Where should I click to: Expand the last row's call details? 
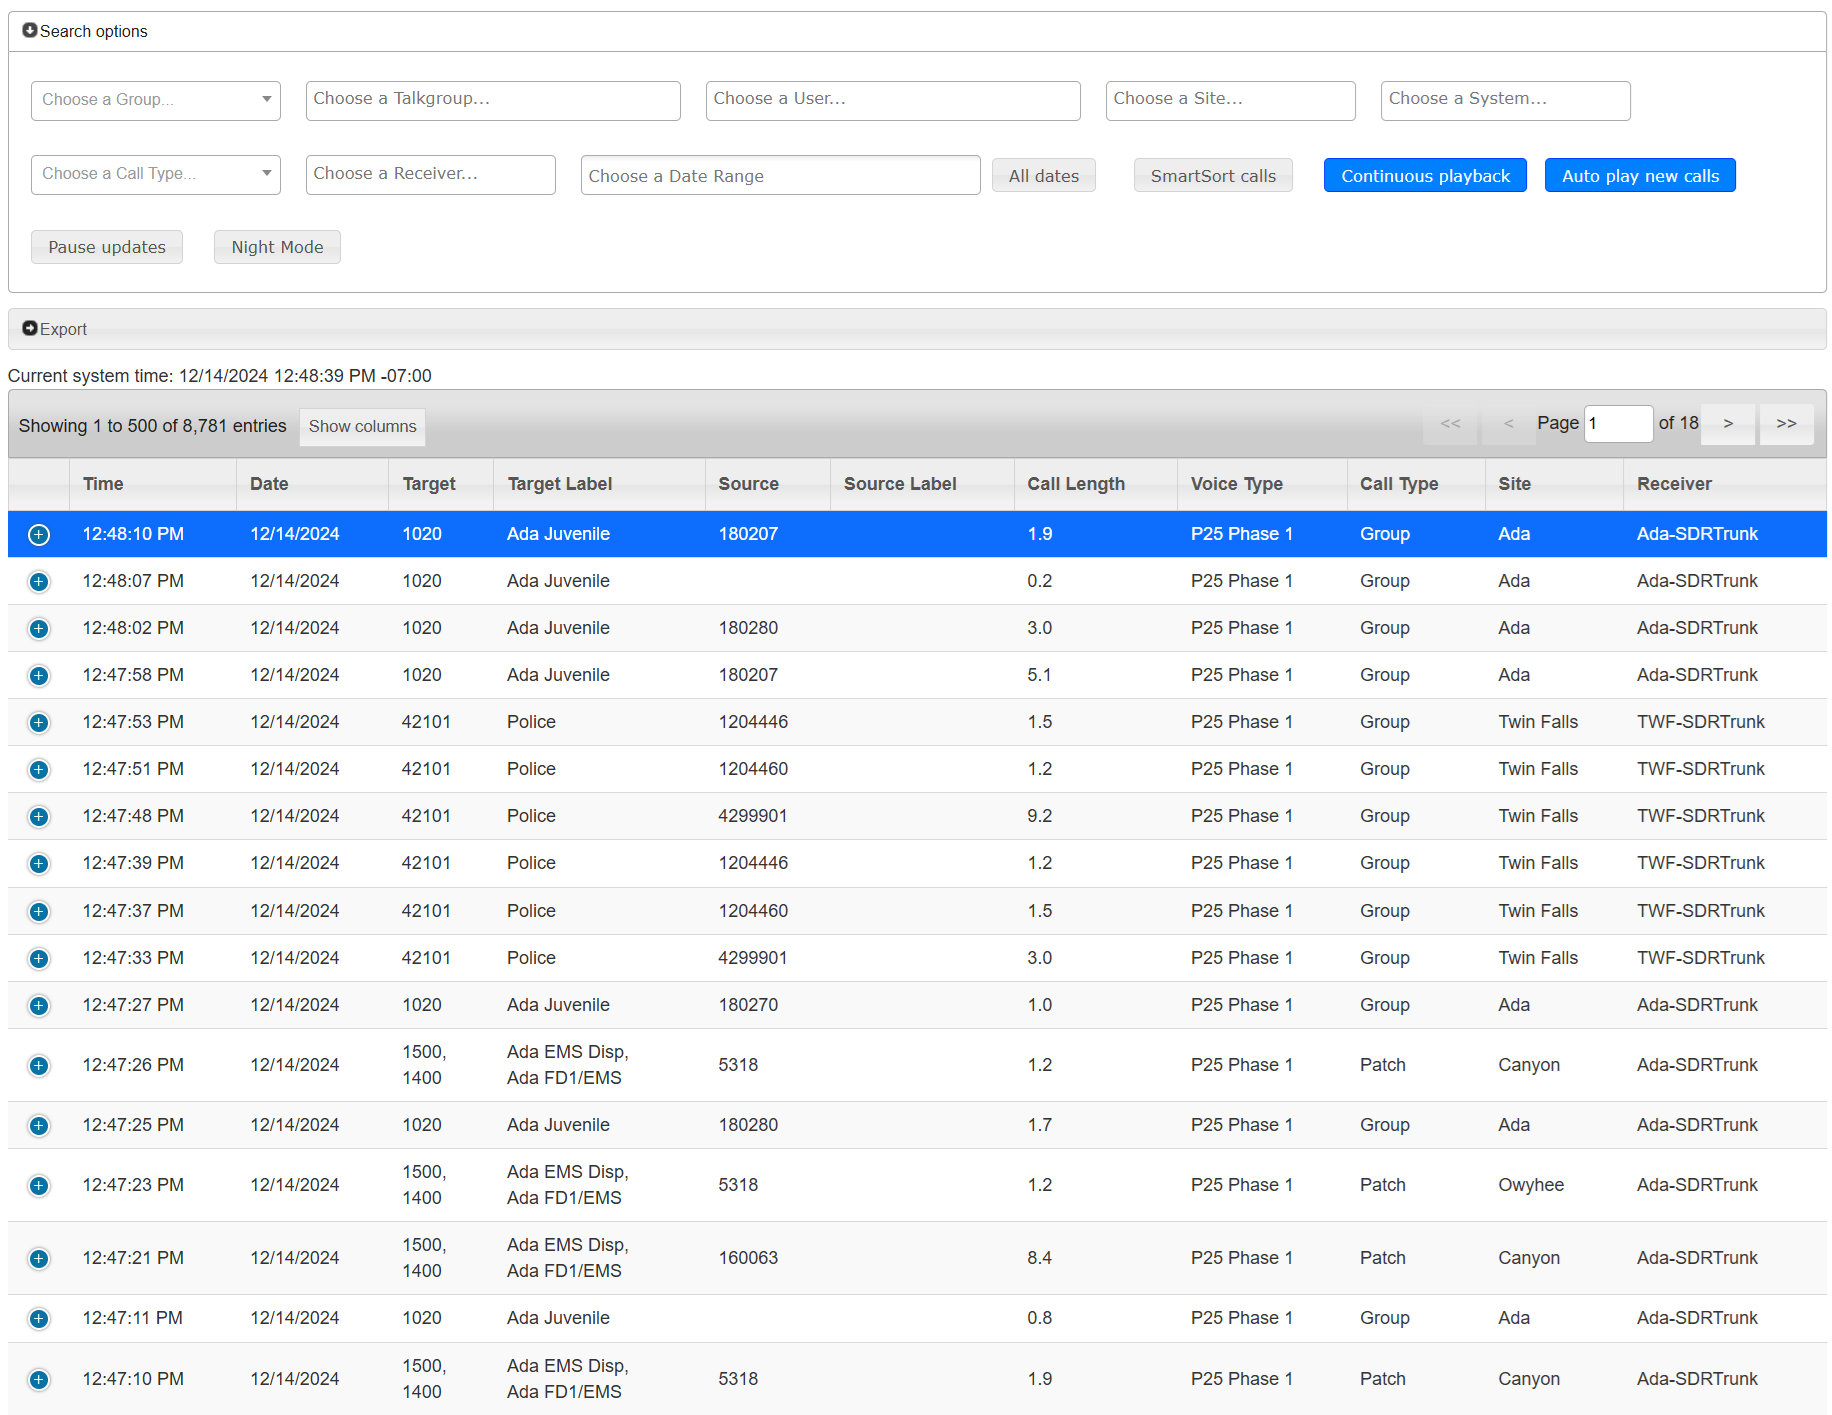(x=39, y=1378)
